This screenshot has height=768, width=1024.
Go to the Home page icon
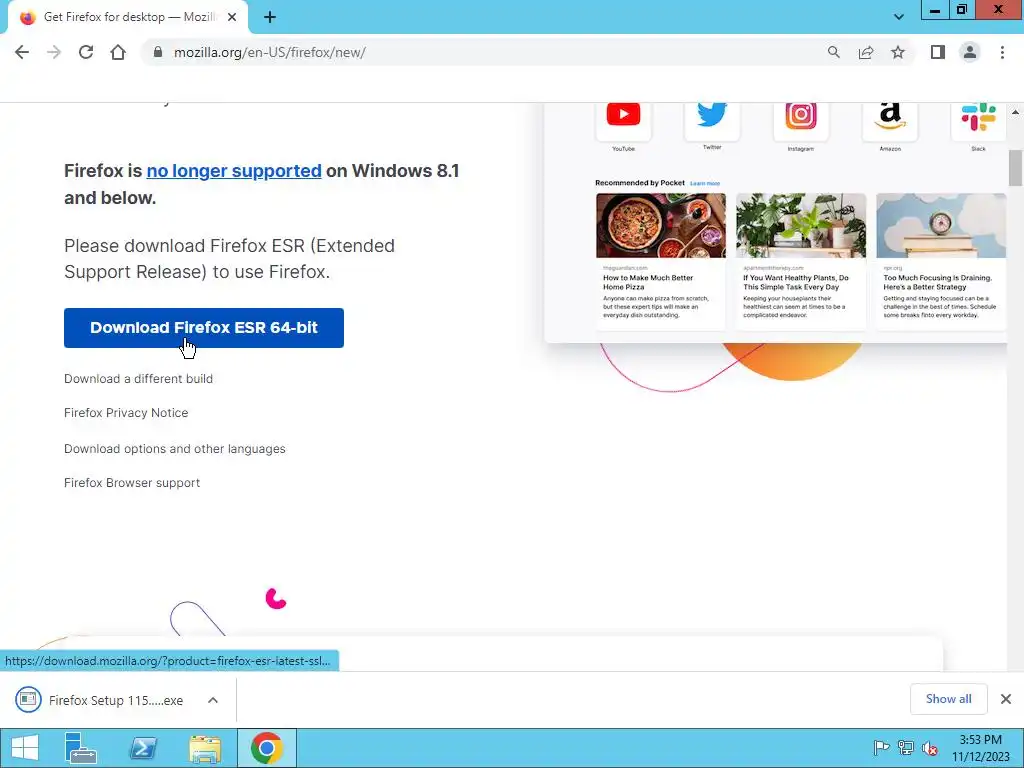point(118,52)
